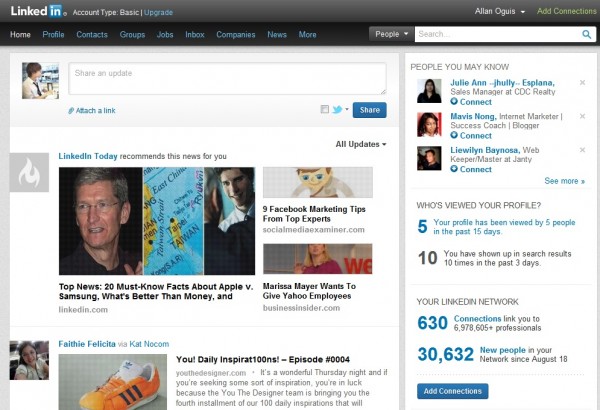Dismiss Liewilyn Baynosa suggestion
This screenshot has width=600, height=410.
coord(582,150)
